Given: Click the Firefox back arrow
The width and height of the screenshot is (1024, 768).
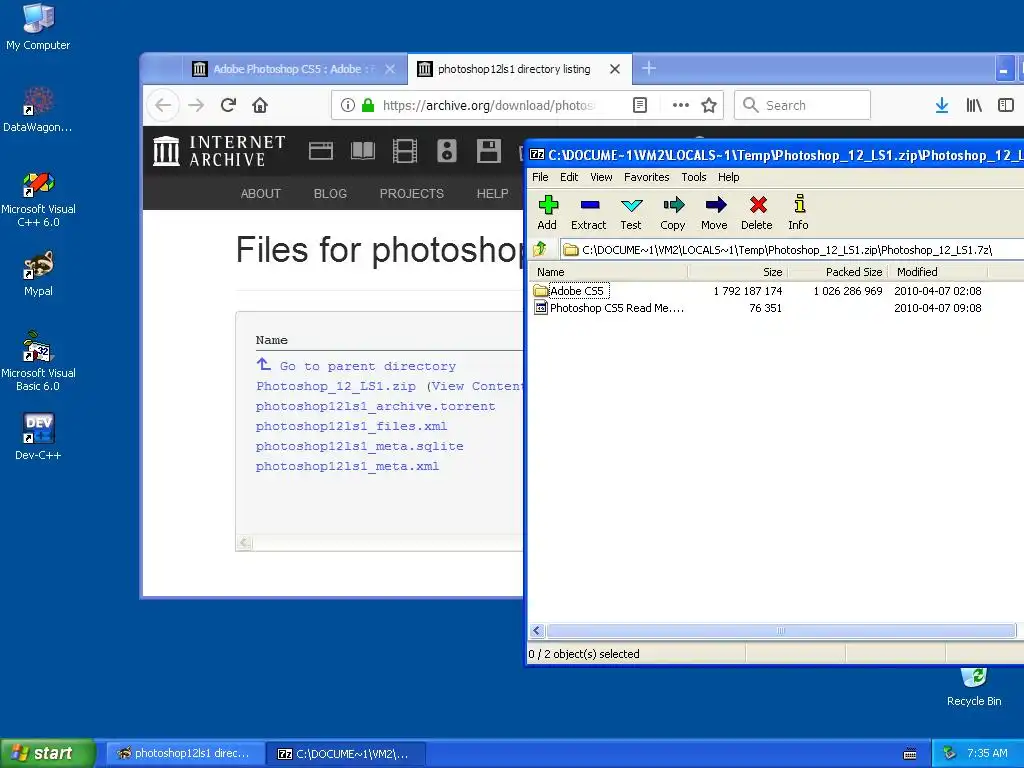Looking at the screenshot, I should [x=163, y=105].
